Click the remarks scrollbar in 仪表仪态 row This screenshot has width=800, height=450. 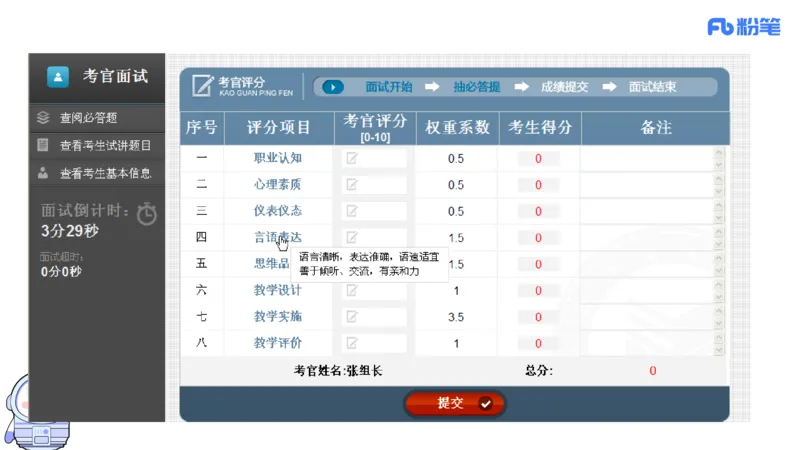(x=719, y=212)
